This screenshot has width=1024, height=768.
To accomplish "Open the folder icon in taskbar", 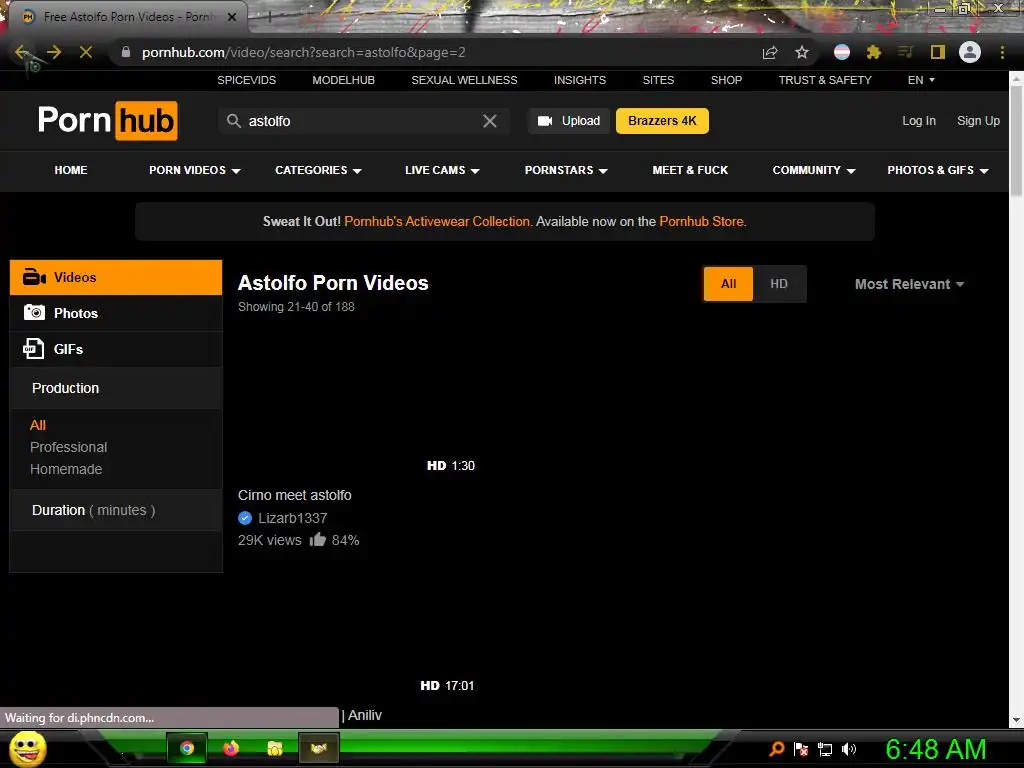I will tap(275, 748).
